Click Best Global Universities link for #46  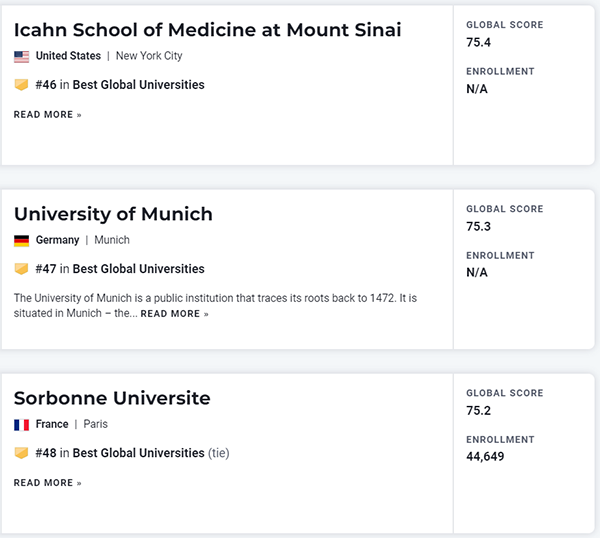point(138,85)
